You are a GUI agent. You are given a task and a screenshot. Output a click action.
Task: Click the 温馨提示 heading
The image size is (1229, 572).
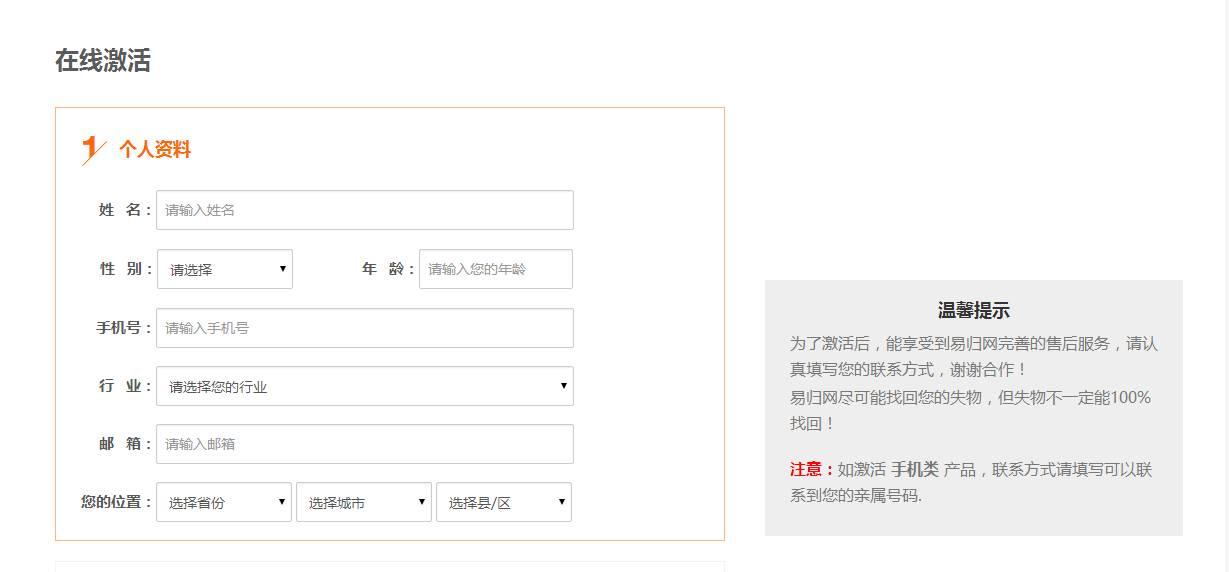tap(974, 311)
